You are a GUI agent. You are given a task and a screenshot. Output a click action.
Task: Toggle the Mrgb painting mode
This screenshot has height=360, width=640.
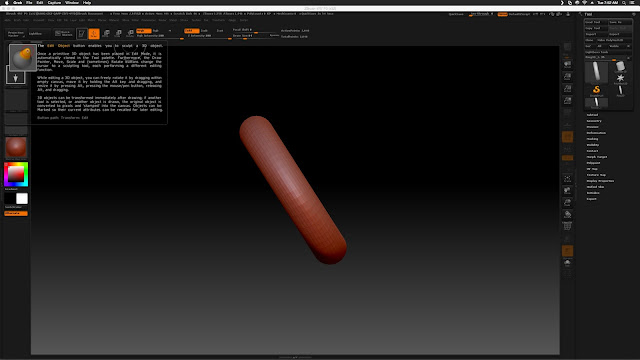[144, 31]
